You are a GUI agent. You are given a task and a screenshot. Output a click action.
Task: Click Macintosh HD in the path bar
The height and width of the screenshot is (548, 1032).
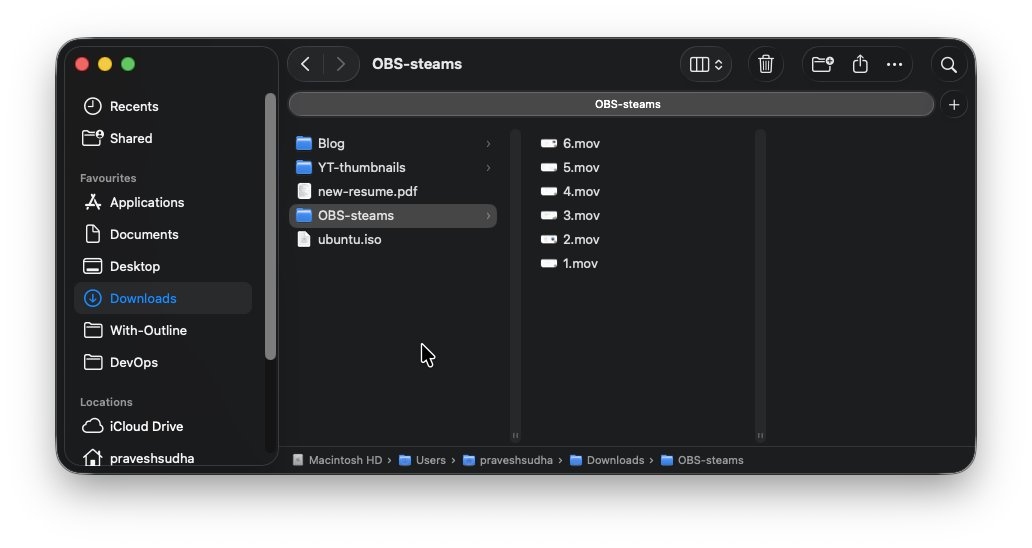click(x=337, y=461)
